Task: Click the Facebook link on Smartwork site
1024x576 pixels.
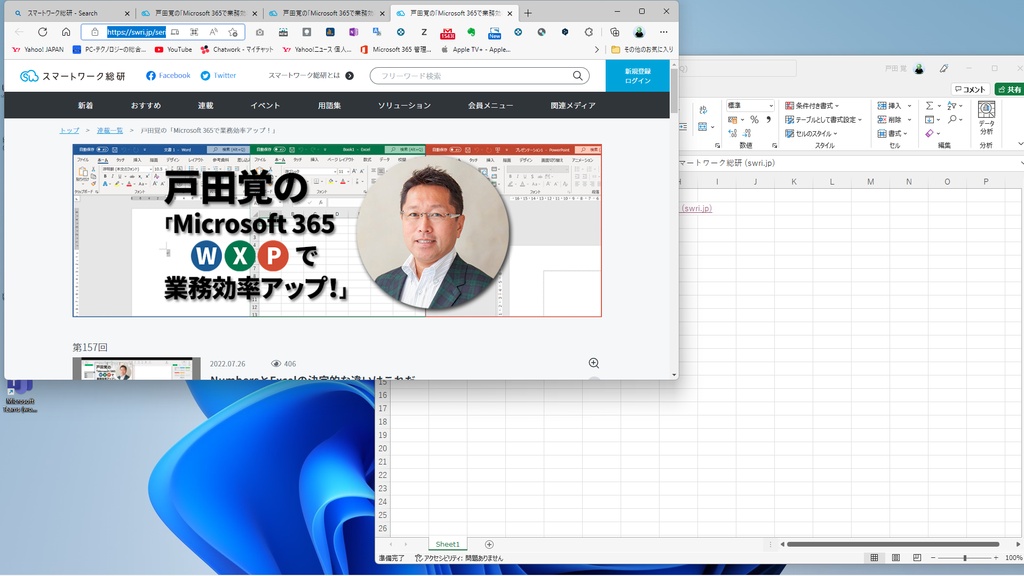Action: click(x=168, y=76)
